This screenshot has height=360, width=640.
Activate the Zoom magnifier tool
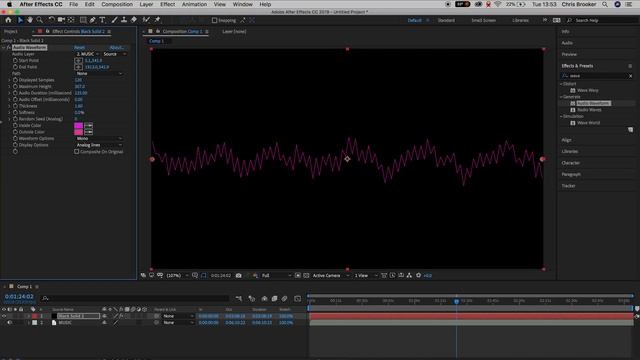click(x=40, y=20)
